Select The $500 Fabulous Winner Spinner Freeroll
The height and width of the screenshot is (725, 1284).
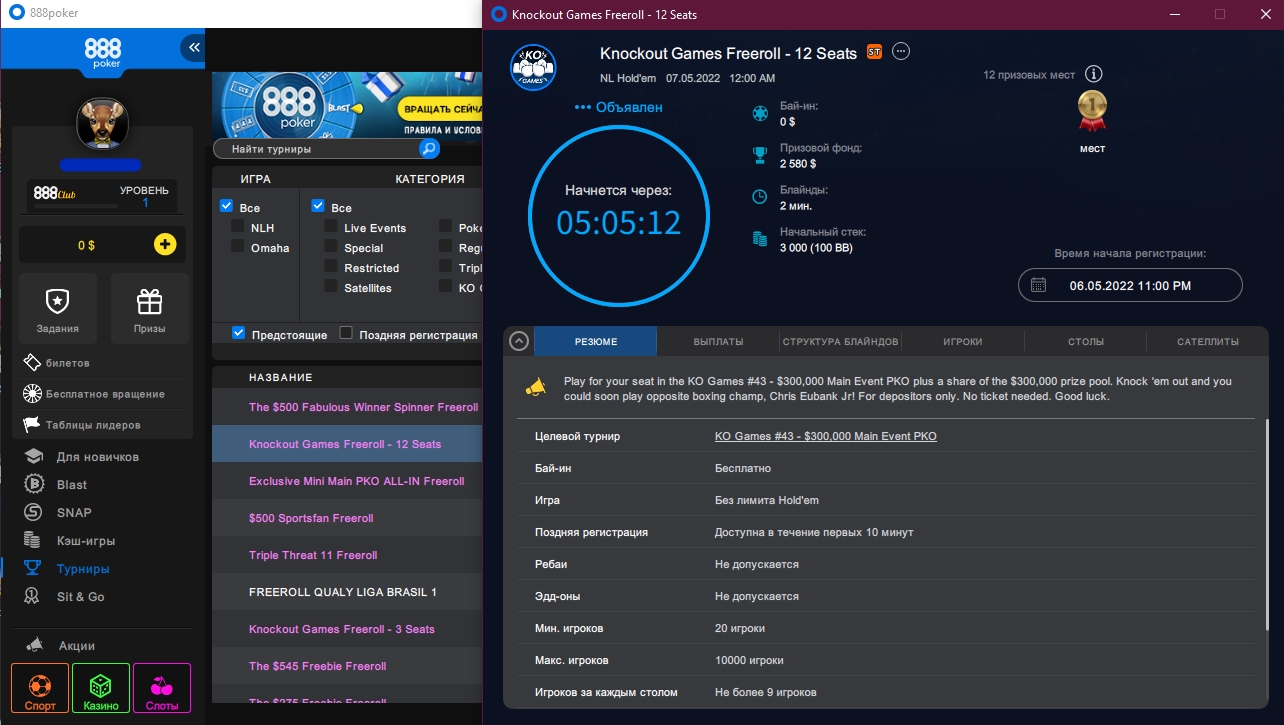coord(347,407)
